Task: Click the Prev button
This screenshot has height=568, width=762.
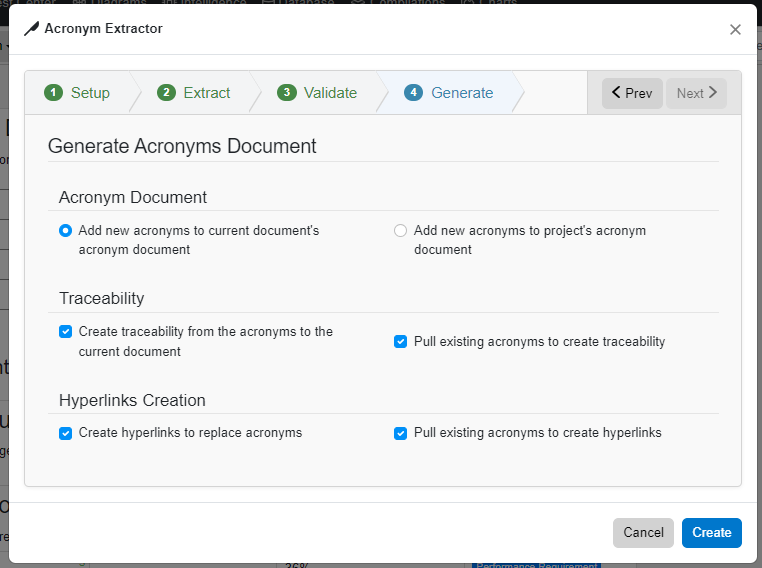Action: [632, 93]
